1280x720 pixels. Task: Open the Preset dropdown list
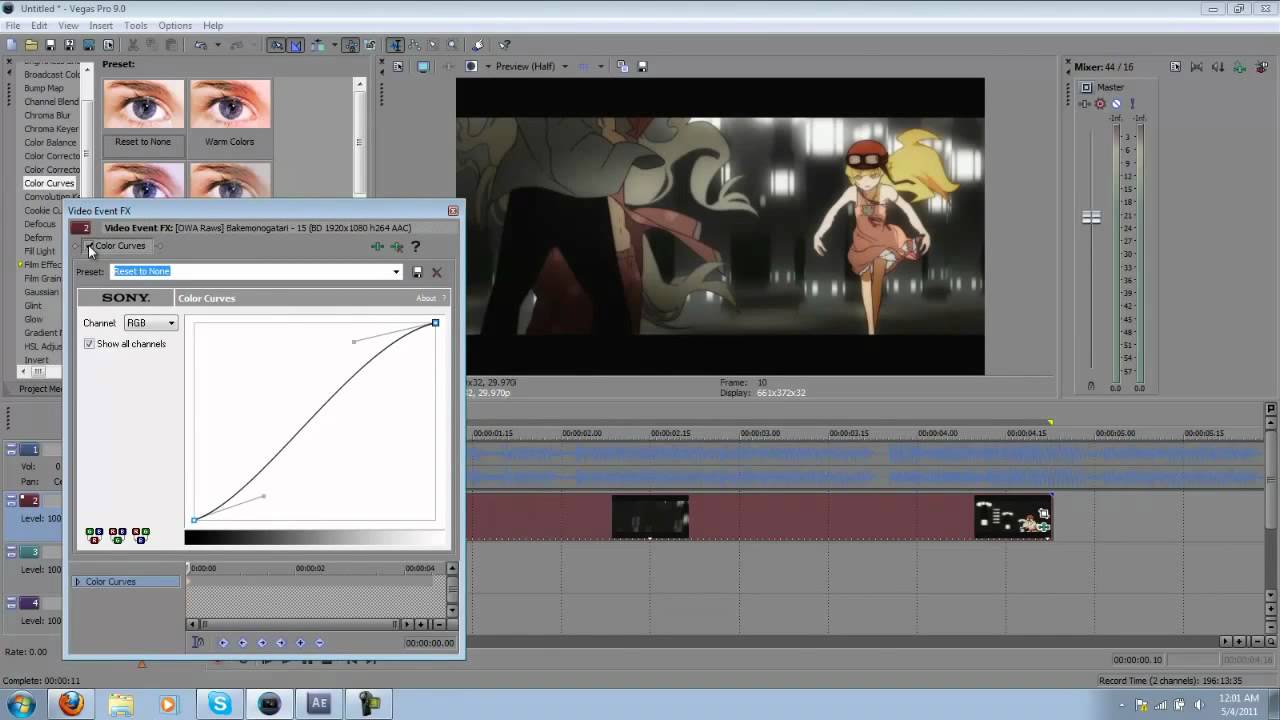[396, 272]
